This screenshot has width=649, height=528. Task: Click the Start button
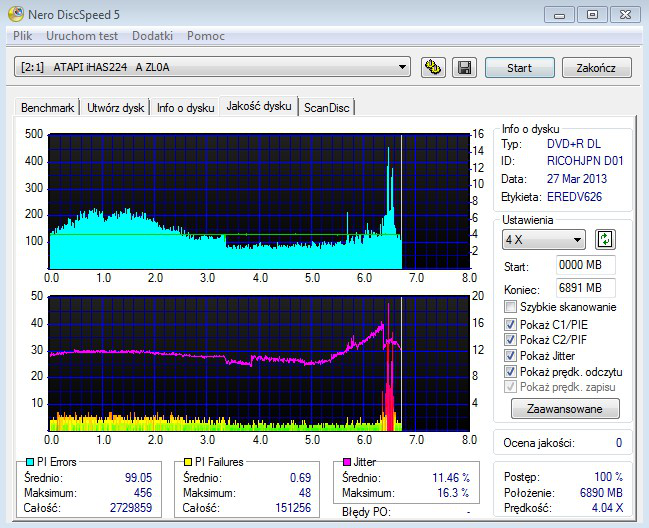coord(519,67)
